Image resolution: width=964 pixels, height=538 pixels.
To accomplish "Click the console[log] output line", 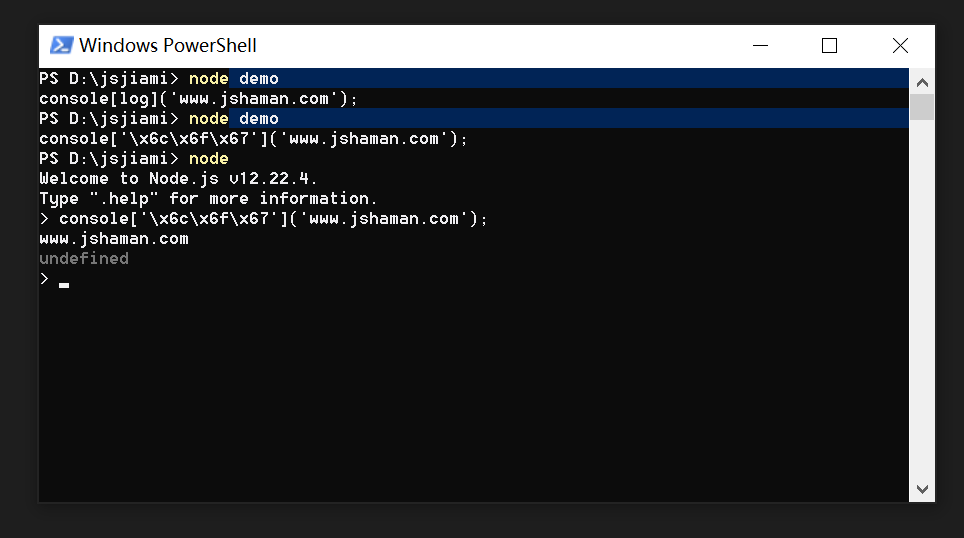I will coord(198,99).
